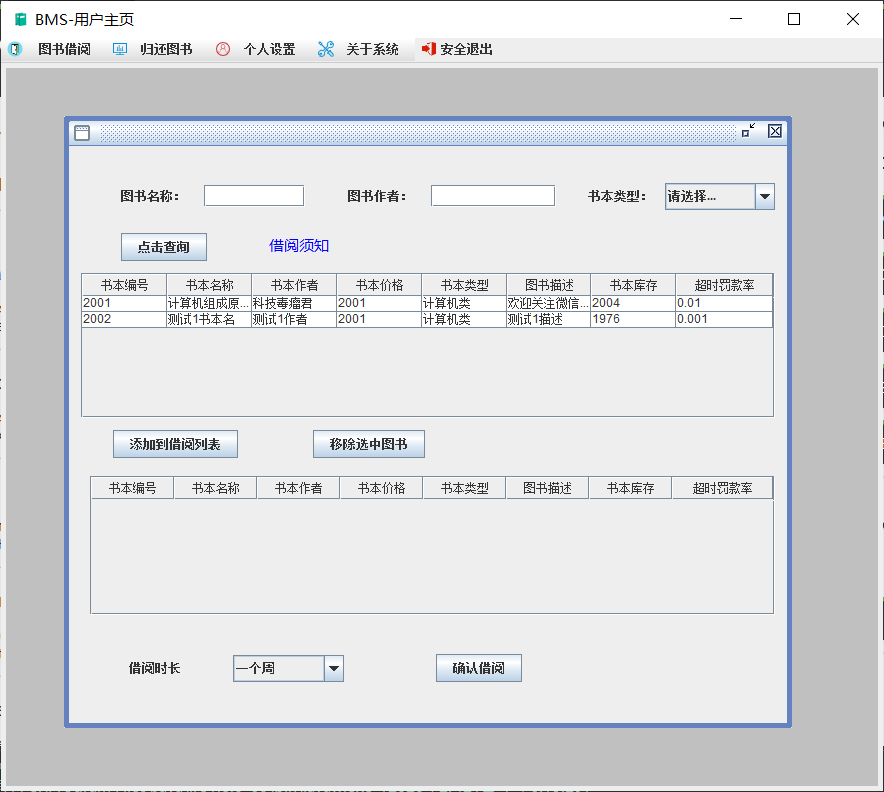Click the arrow of the 书本类型 dropdown
This screenshot has width=884, height=792.
tap(764, 196)
